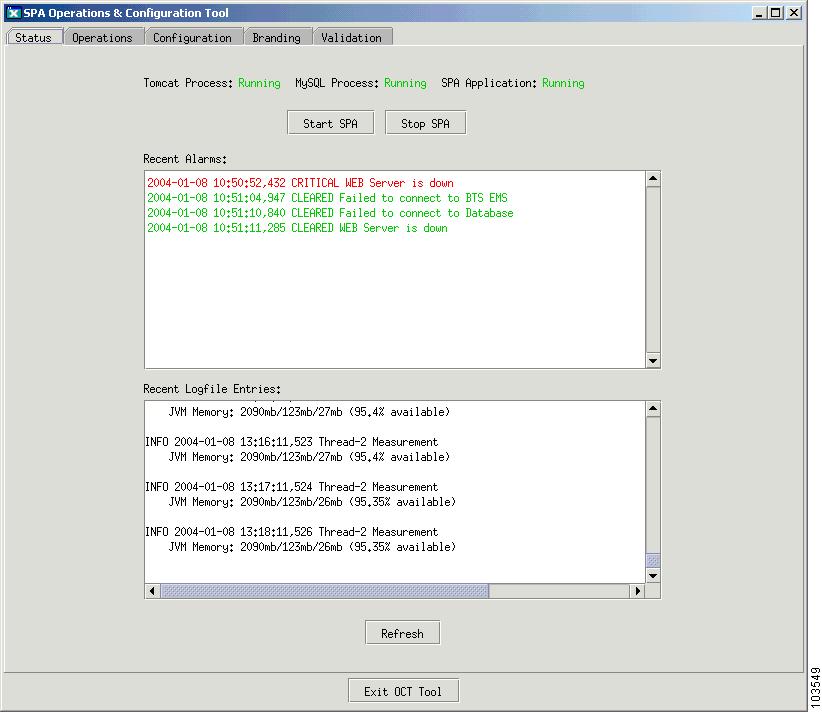Click MySQL Process Running status
822x712 pixels.
coord(405,83)
